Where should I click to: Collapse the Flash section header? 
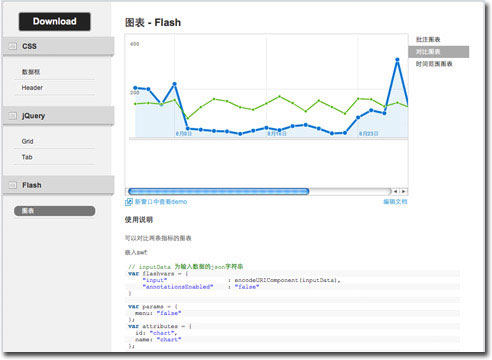click(x=58, y=185)
